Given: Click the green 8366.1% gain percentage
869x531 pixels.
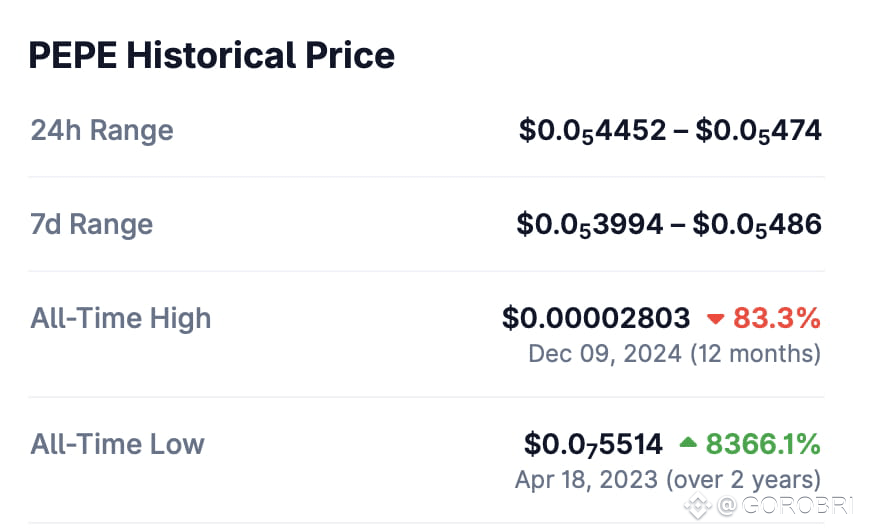Looking at the screenshot, I should (763, 444).
